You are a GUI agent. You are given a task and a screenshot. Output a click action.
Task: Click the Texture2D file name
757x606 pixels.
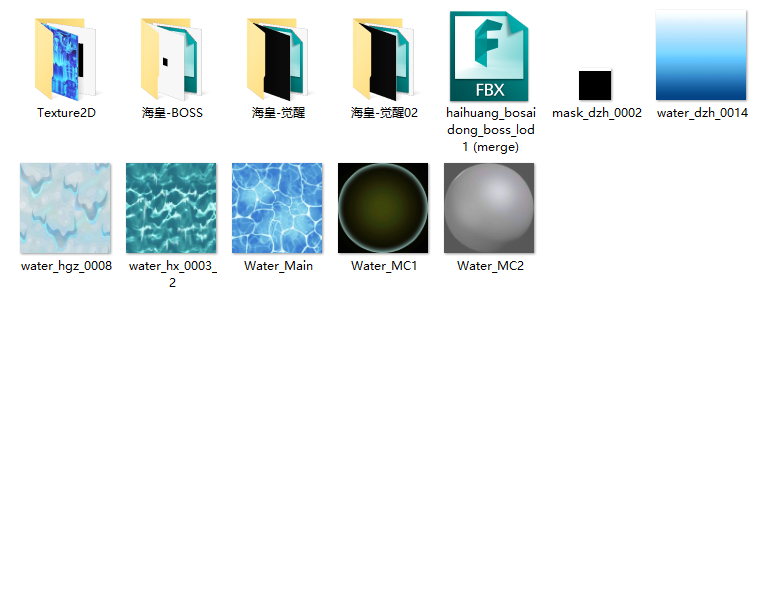[67, 113]
